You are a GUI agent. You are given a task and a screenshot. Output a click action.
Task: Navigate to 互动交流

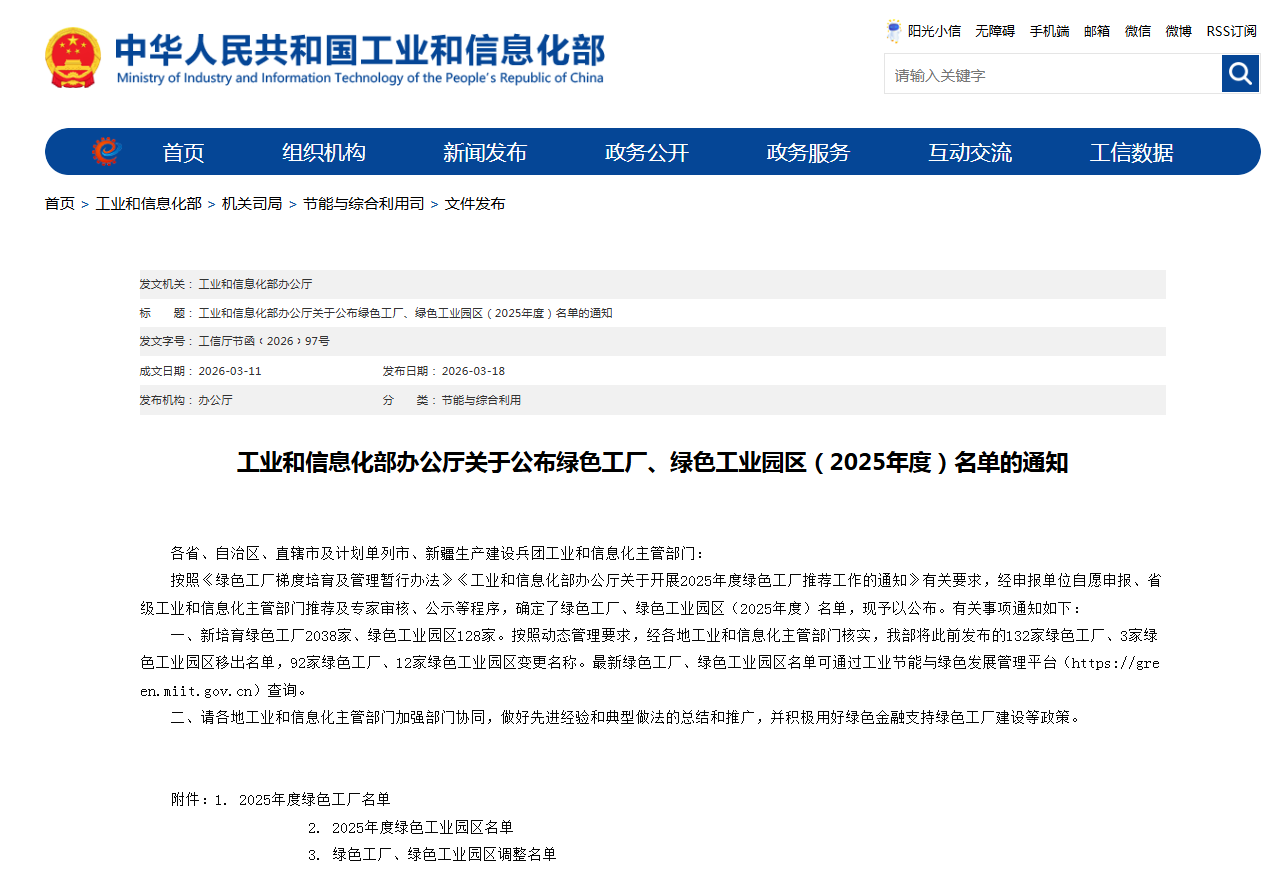[x=969, y=153]
